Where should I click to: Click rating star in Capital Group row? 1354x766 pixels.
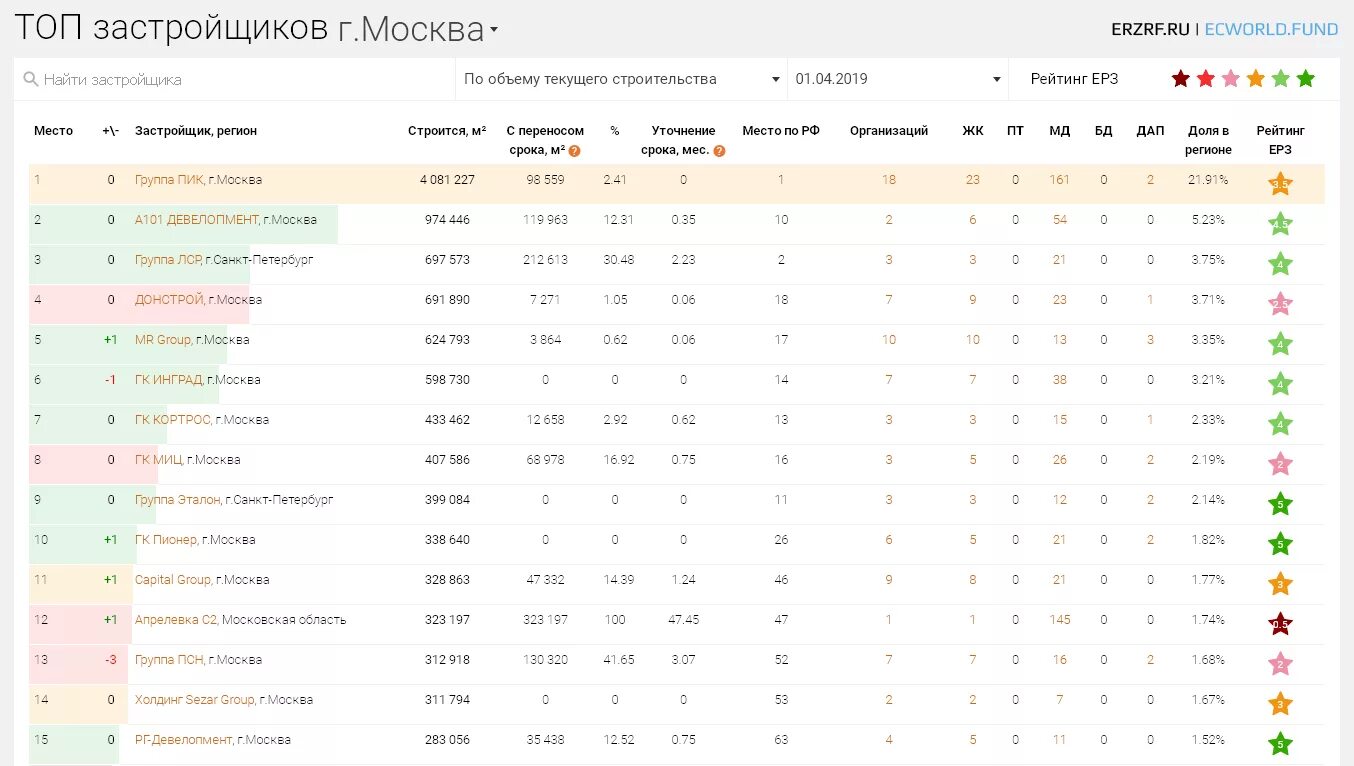click(1281, 584)
